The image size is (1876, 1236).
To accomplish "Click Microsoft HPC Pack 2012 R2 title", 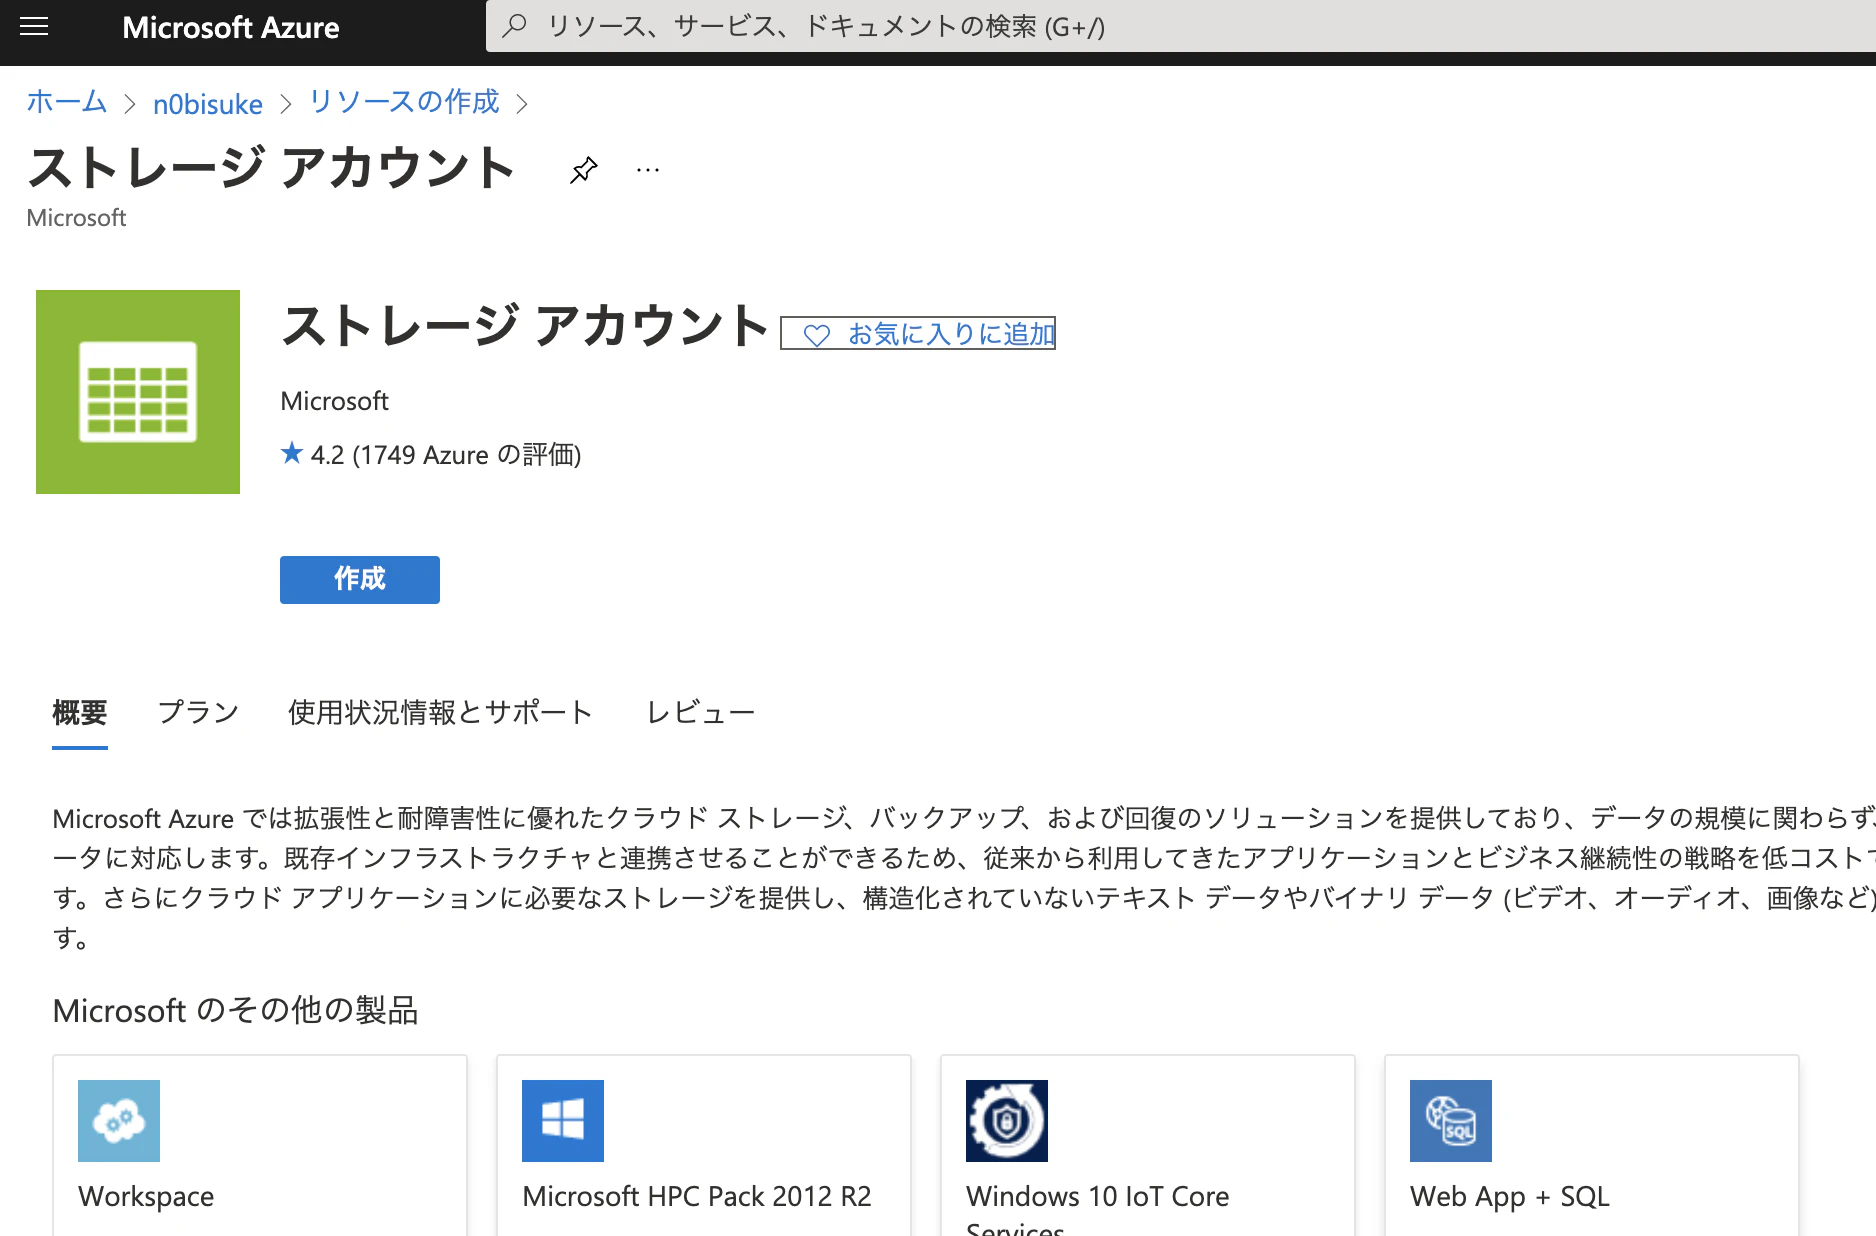I will coord(697,1196).
